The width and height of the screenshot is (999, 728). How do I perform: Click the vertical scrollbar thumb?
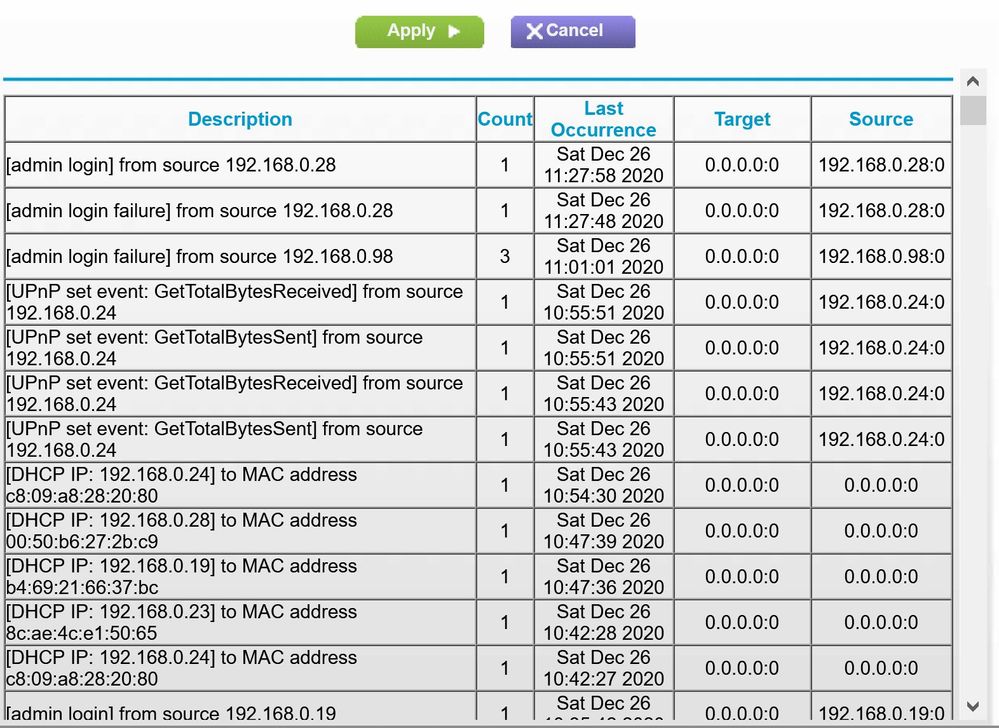coord(972,111)
